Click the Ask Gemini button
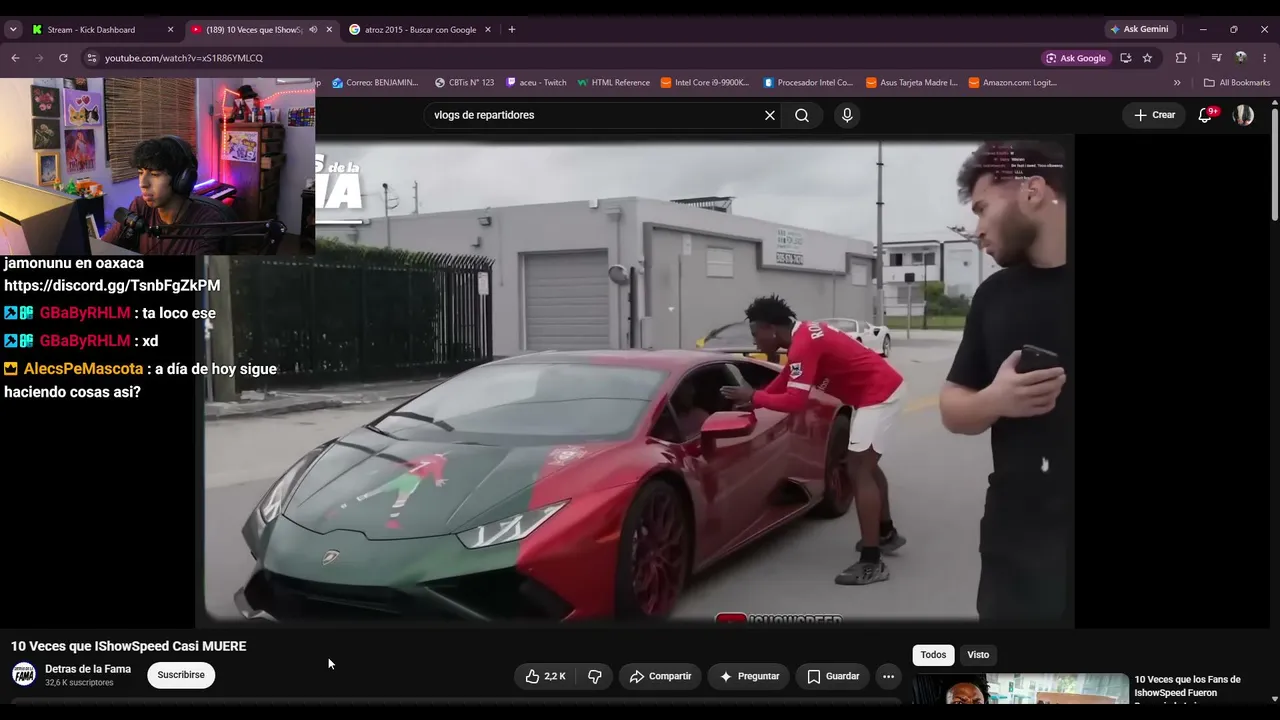The image size is (1280, 720). pyautogui.click(x=1138, y=30)
